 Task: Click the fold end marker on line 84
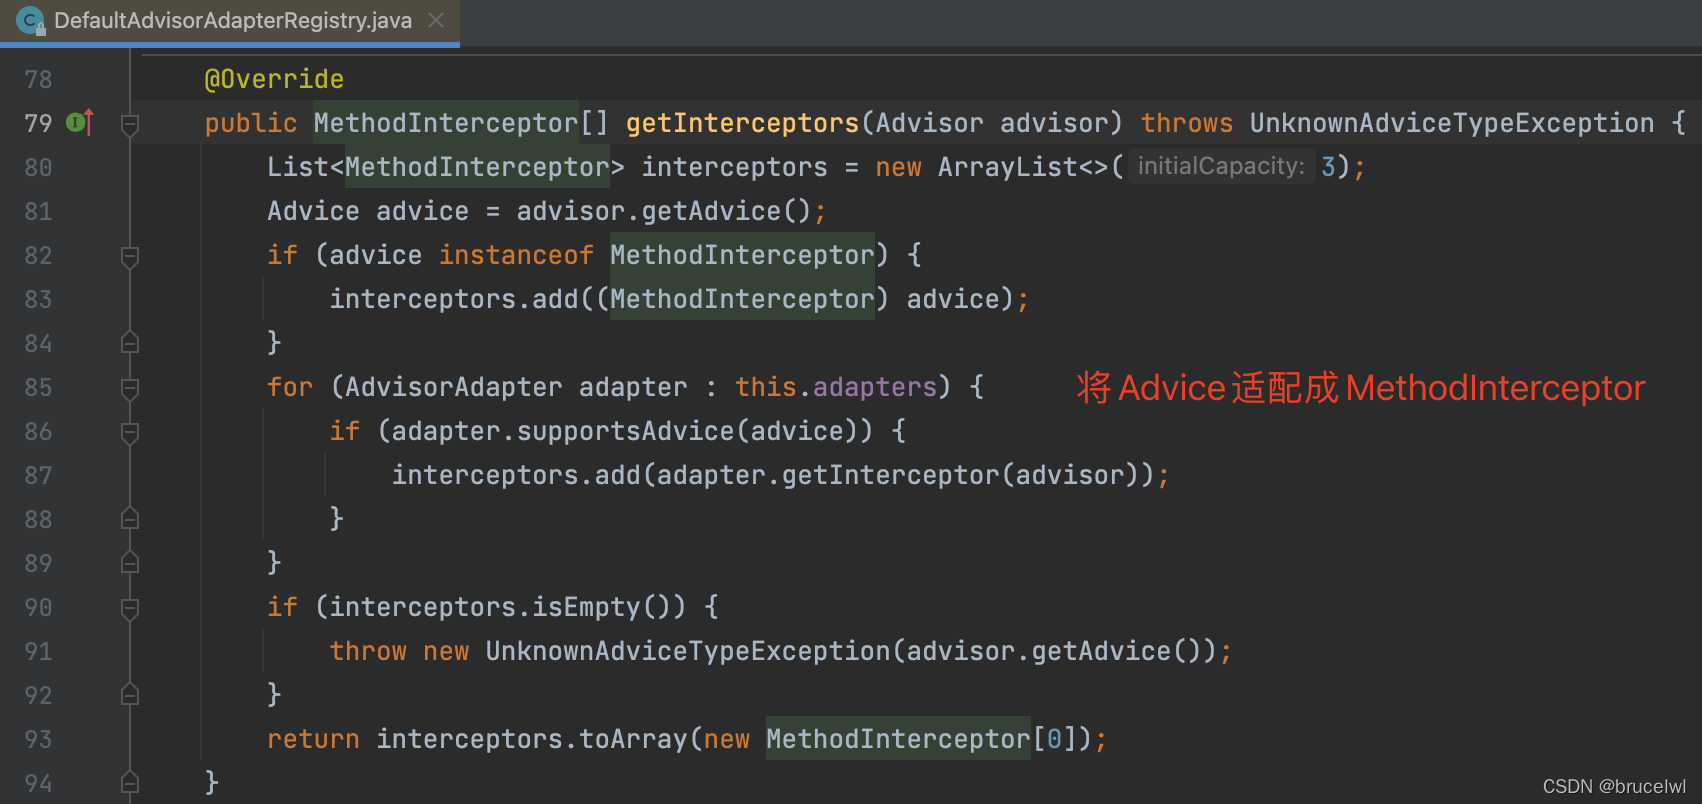[x=129, y=343]
